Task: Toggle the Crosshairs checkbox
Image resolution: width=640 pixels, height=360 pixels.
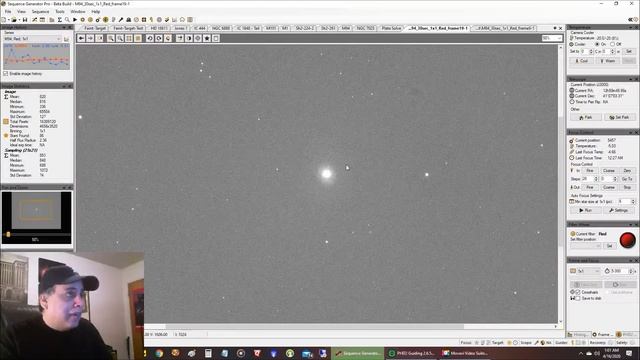Action: (x=578, y=292)
